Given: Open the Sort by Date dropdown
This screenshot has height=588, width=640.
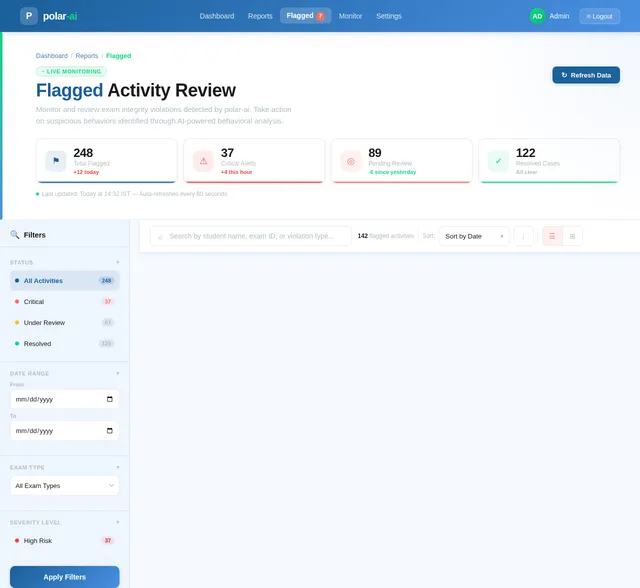Looking at the screenshot, I should click(474, 236).
